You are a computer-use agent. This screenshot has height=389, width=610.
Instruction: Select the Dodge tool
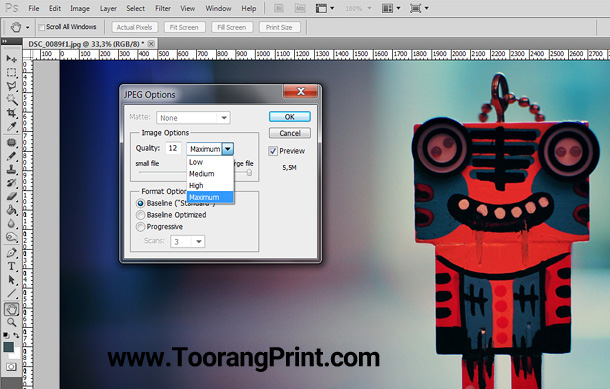(x=11, y=237)
